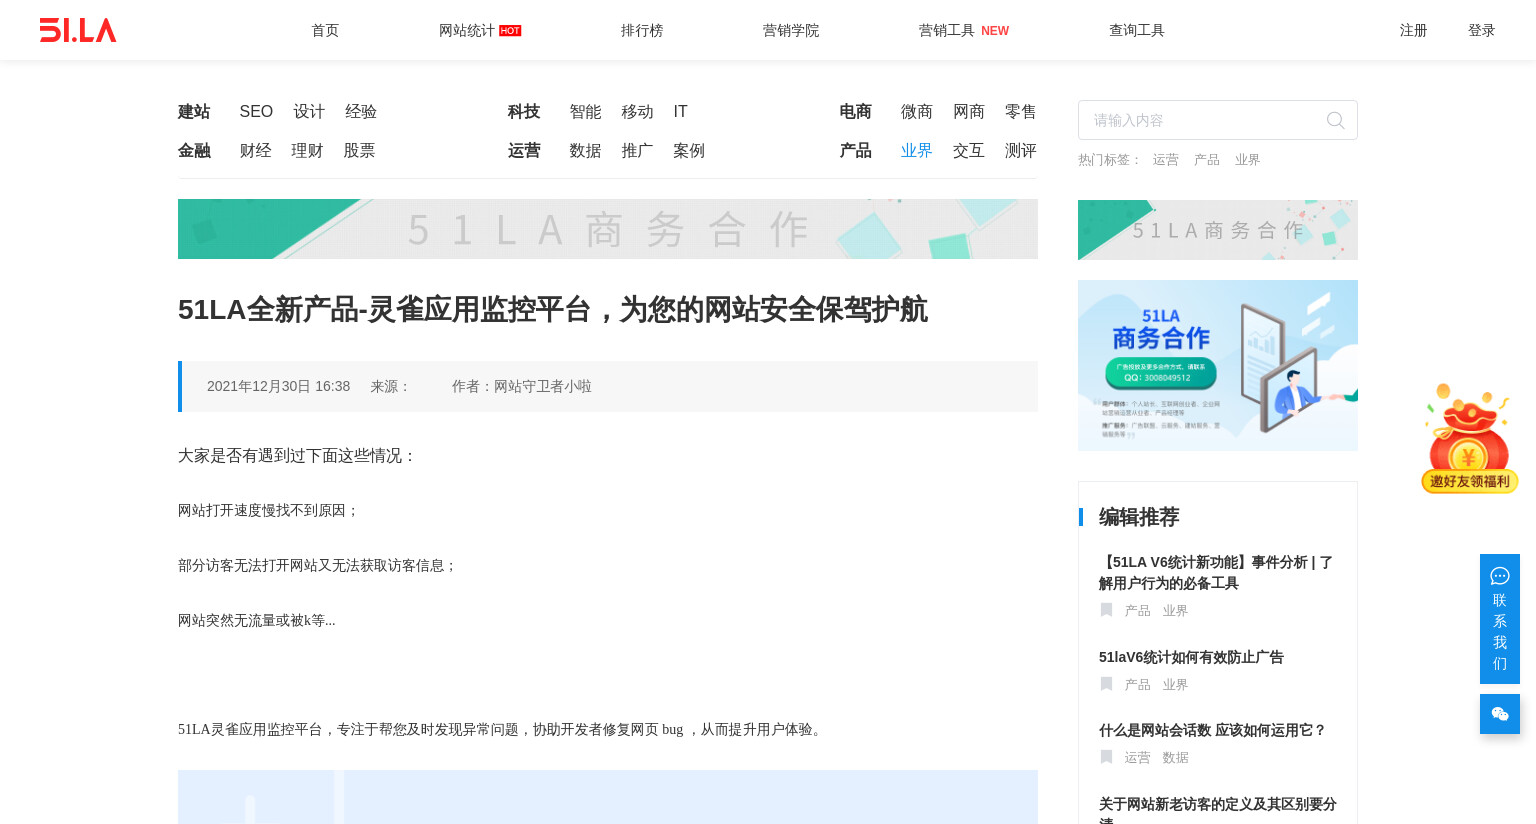
Task: Select the 案例 subcategory
Action: pos(689,151)
